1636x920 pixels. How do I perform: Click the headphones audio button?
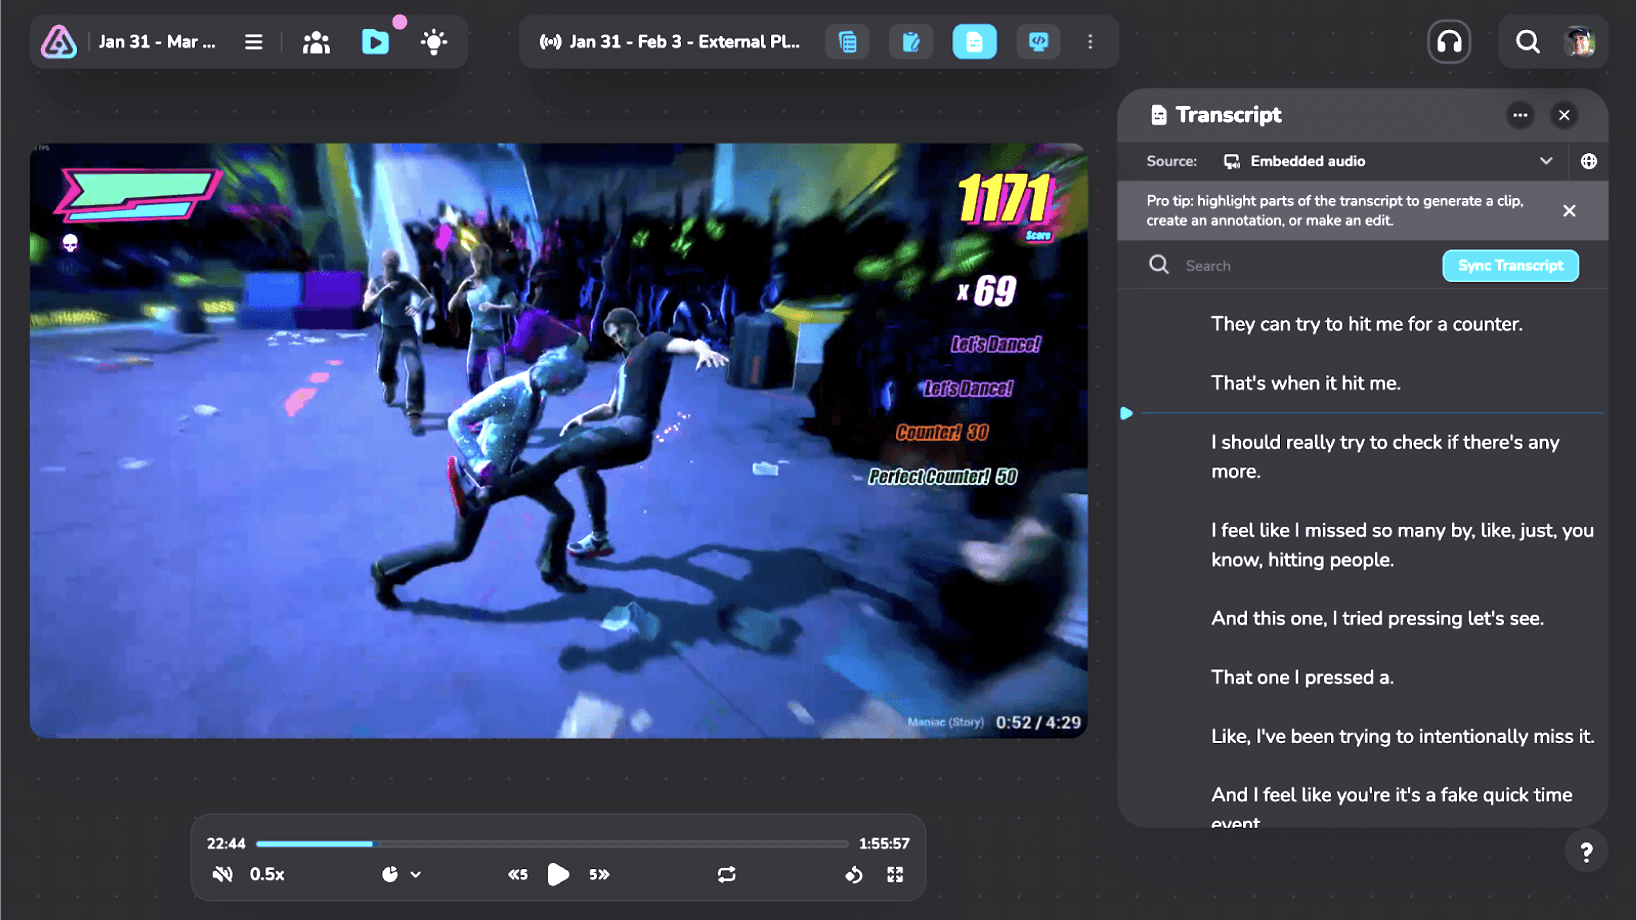click(x=1449, y=42)
